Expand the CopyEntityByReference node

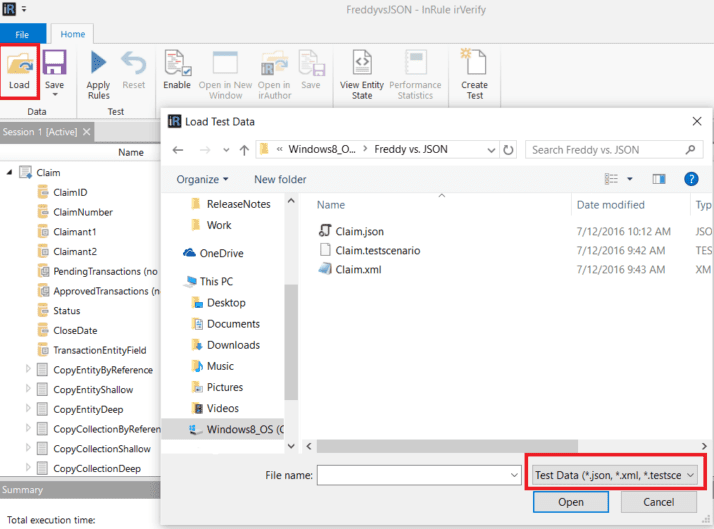[x=28, y=369]
